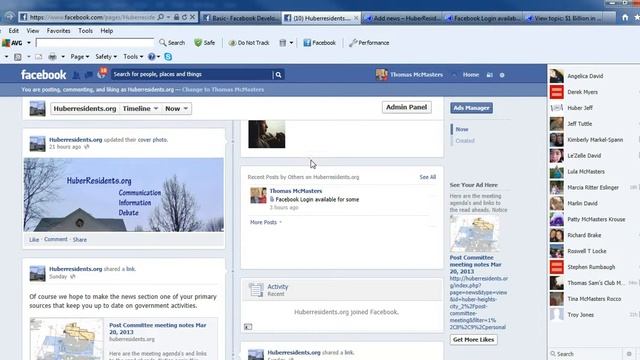Switch to Facebook Login available tab
640x360 pixels.
(x=483, y=18)
